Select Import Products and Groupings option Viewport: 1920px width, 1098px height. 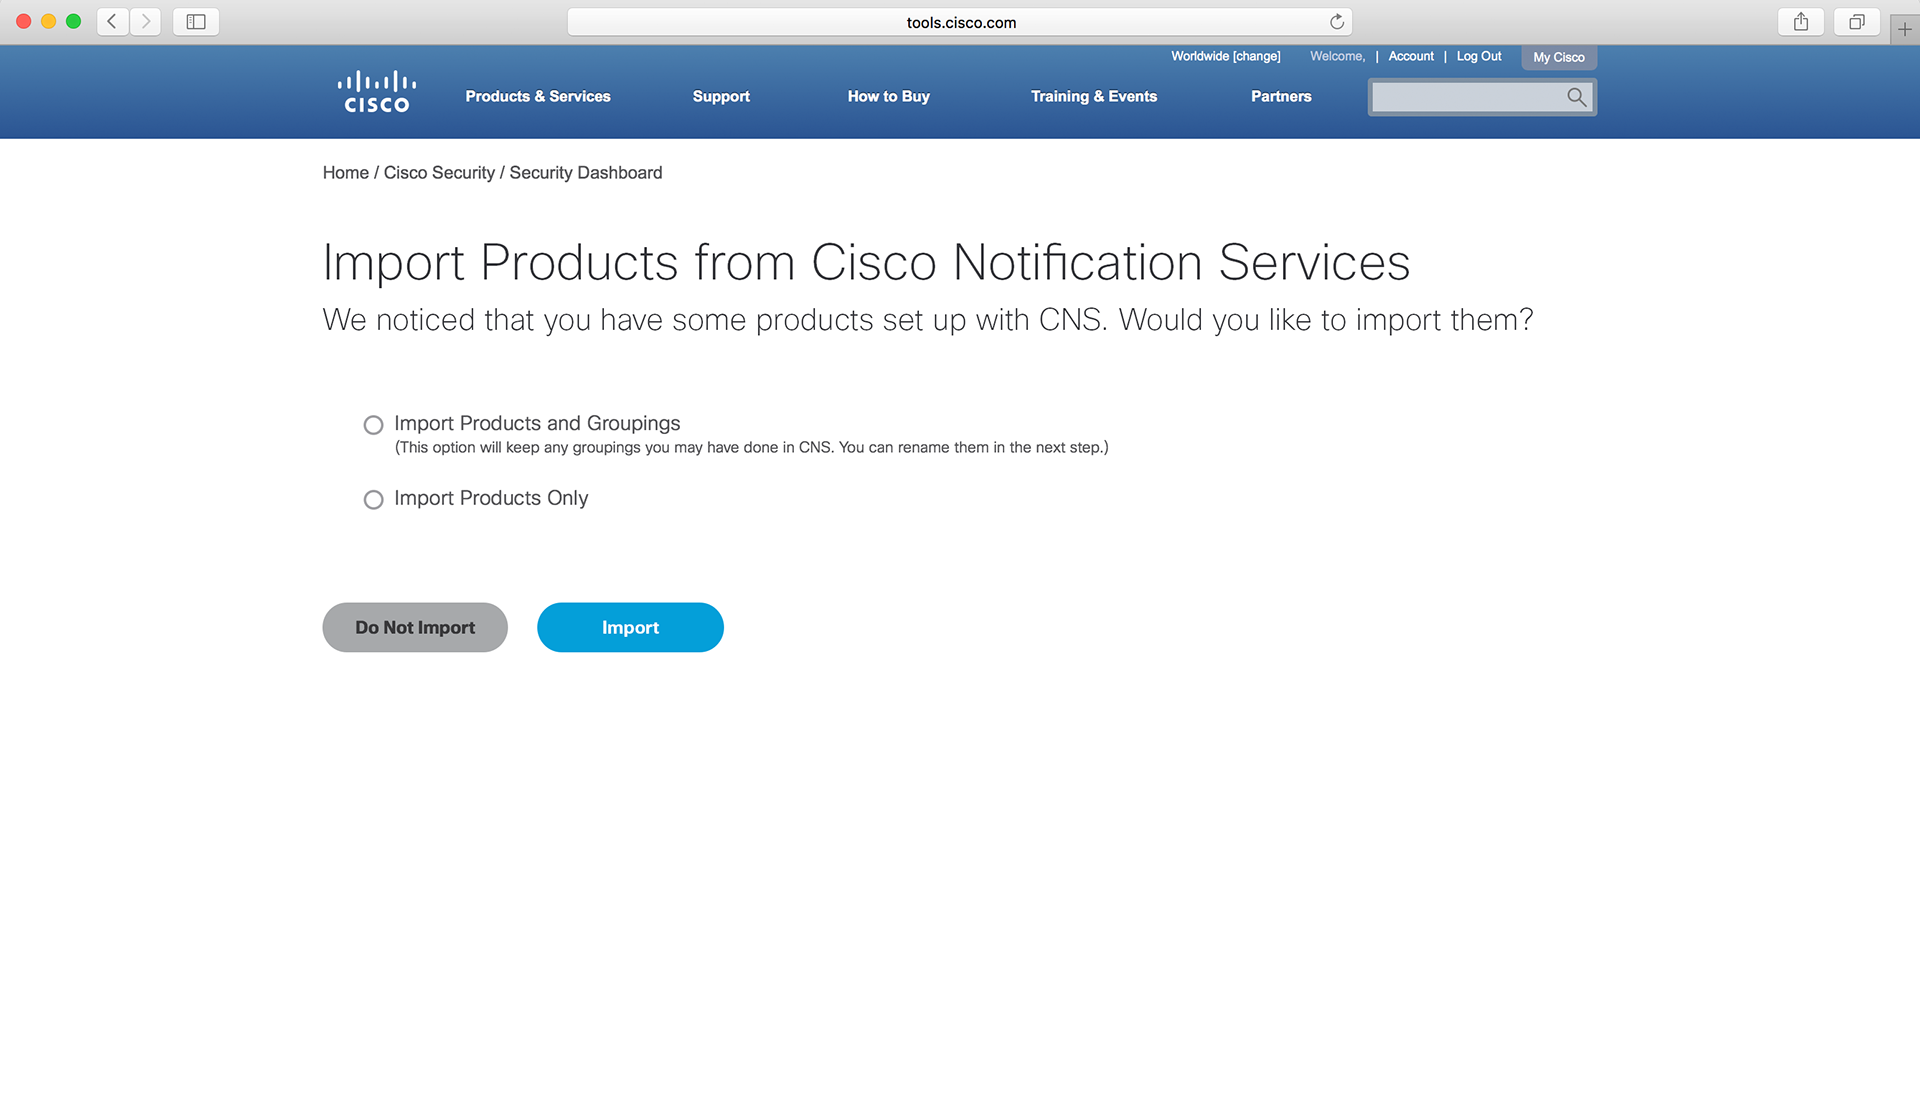click(373, 425)
